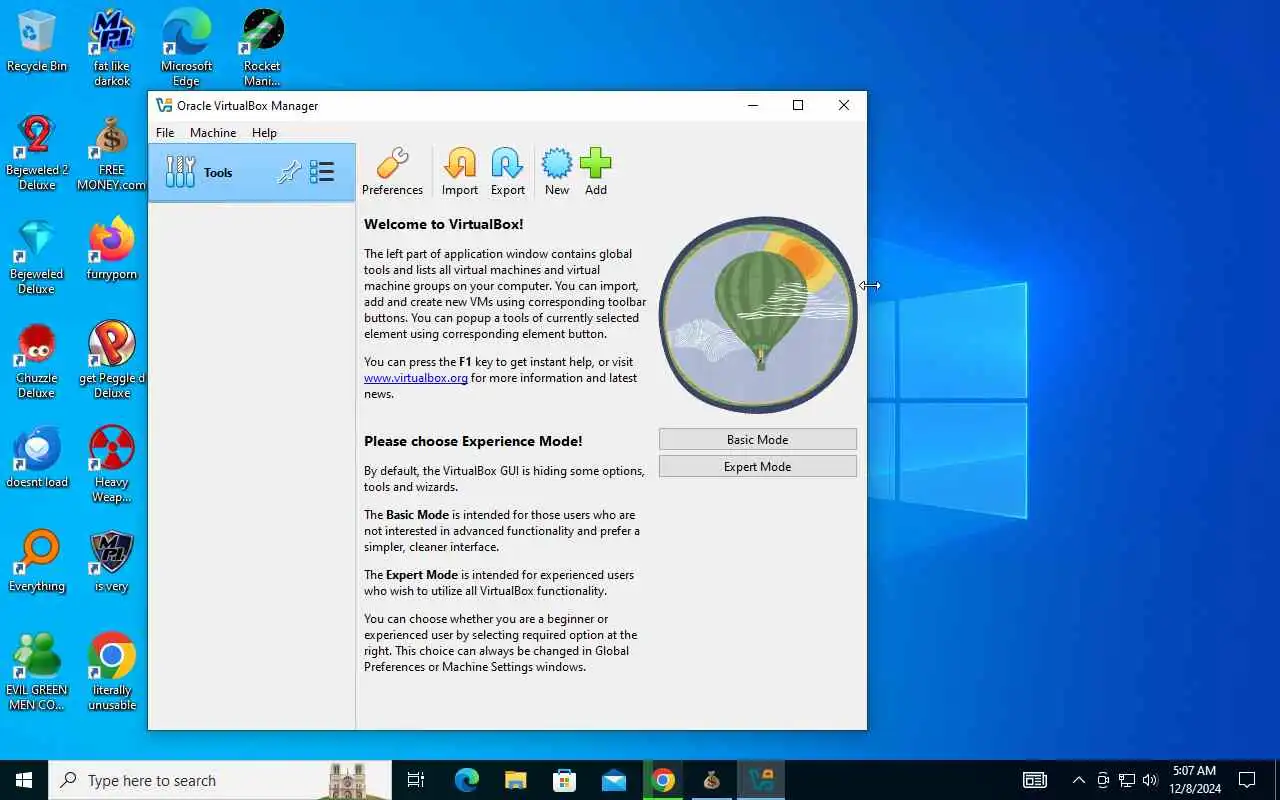Close the VirtualBox Manager window

coord(844,105)
